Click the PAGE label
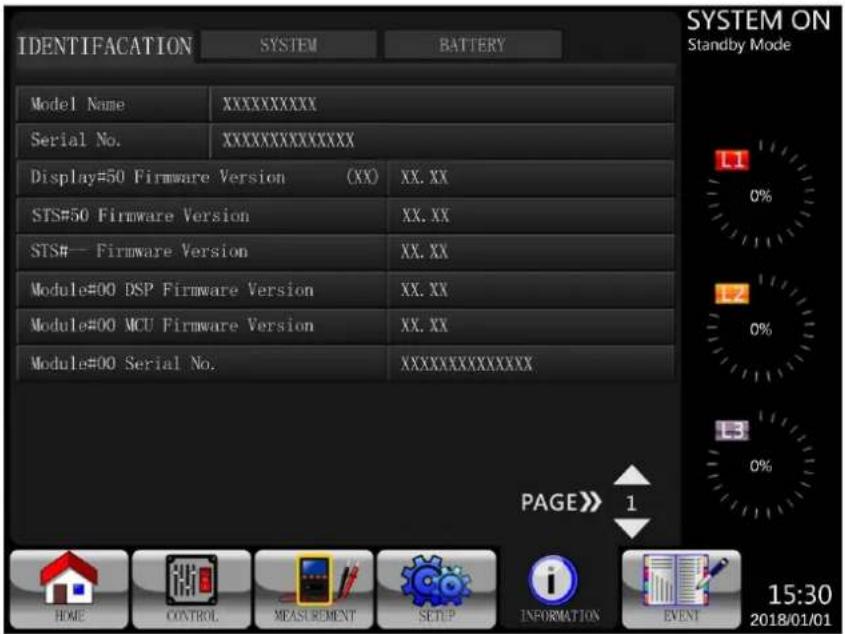 point(560,502)
